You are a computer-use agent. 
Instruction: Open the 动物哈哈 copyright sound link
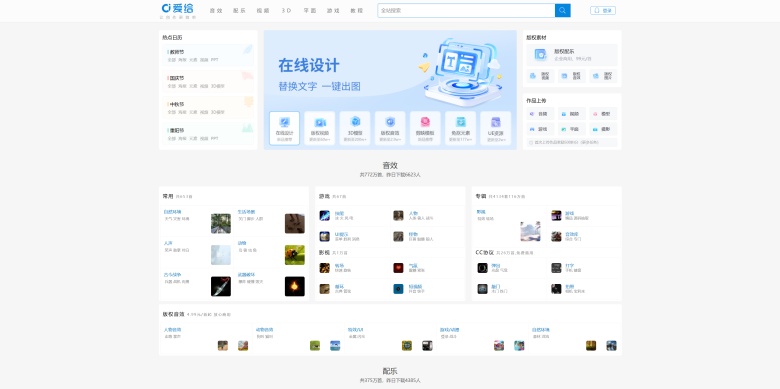tap(264, 330)
